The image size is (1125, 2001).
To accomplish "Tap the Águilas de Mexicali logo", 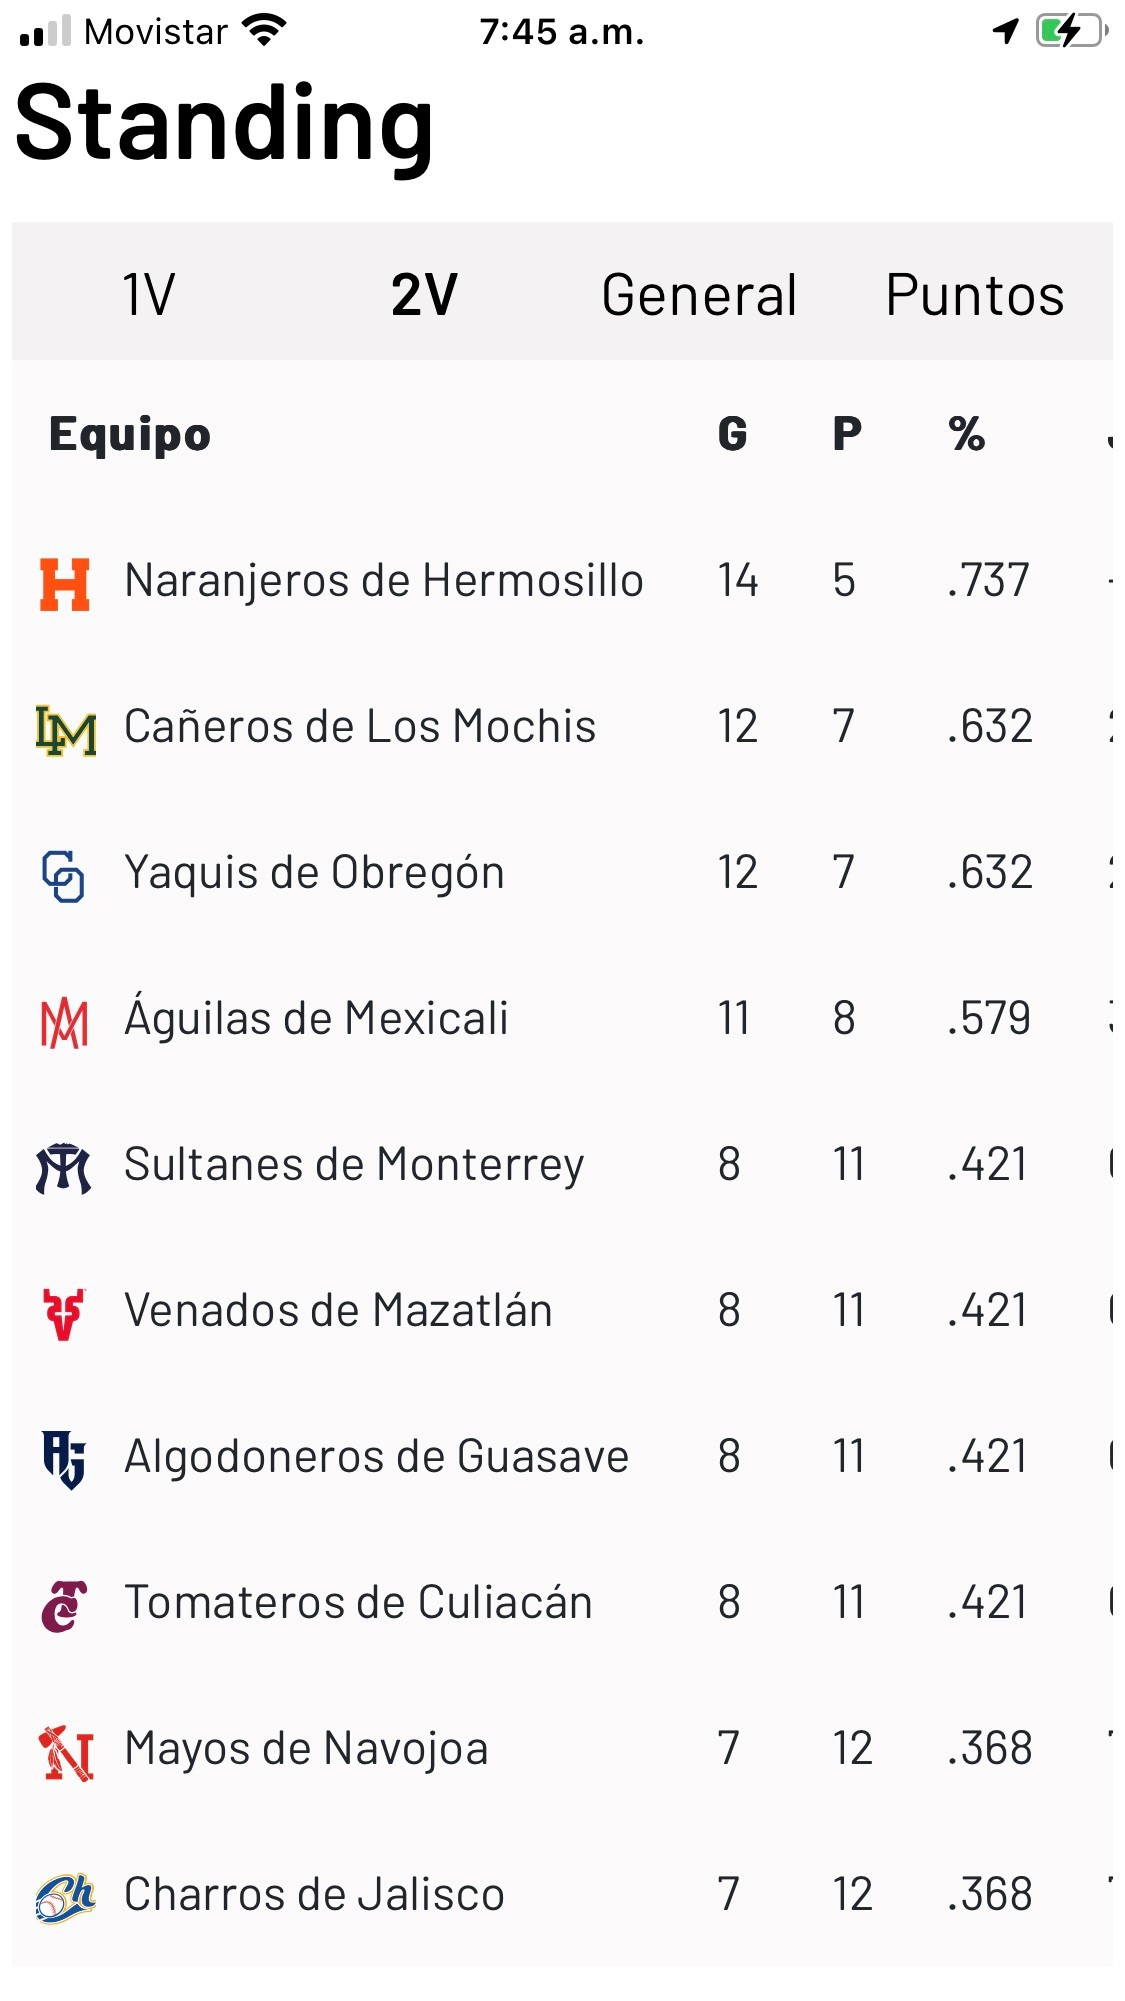I will (65, 1022).
